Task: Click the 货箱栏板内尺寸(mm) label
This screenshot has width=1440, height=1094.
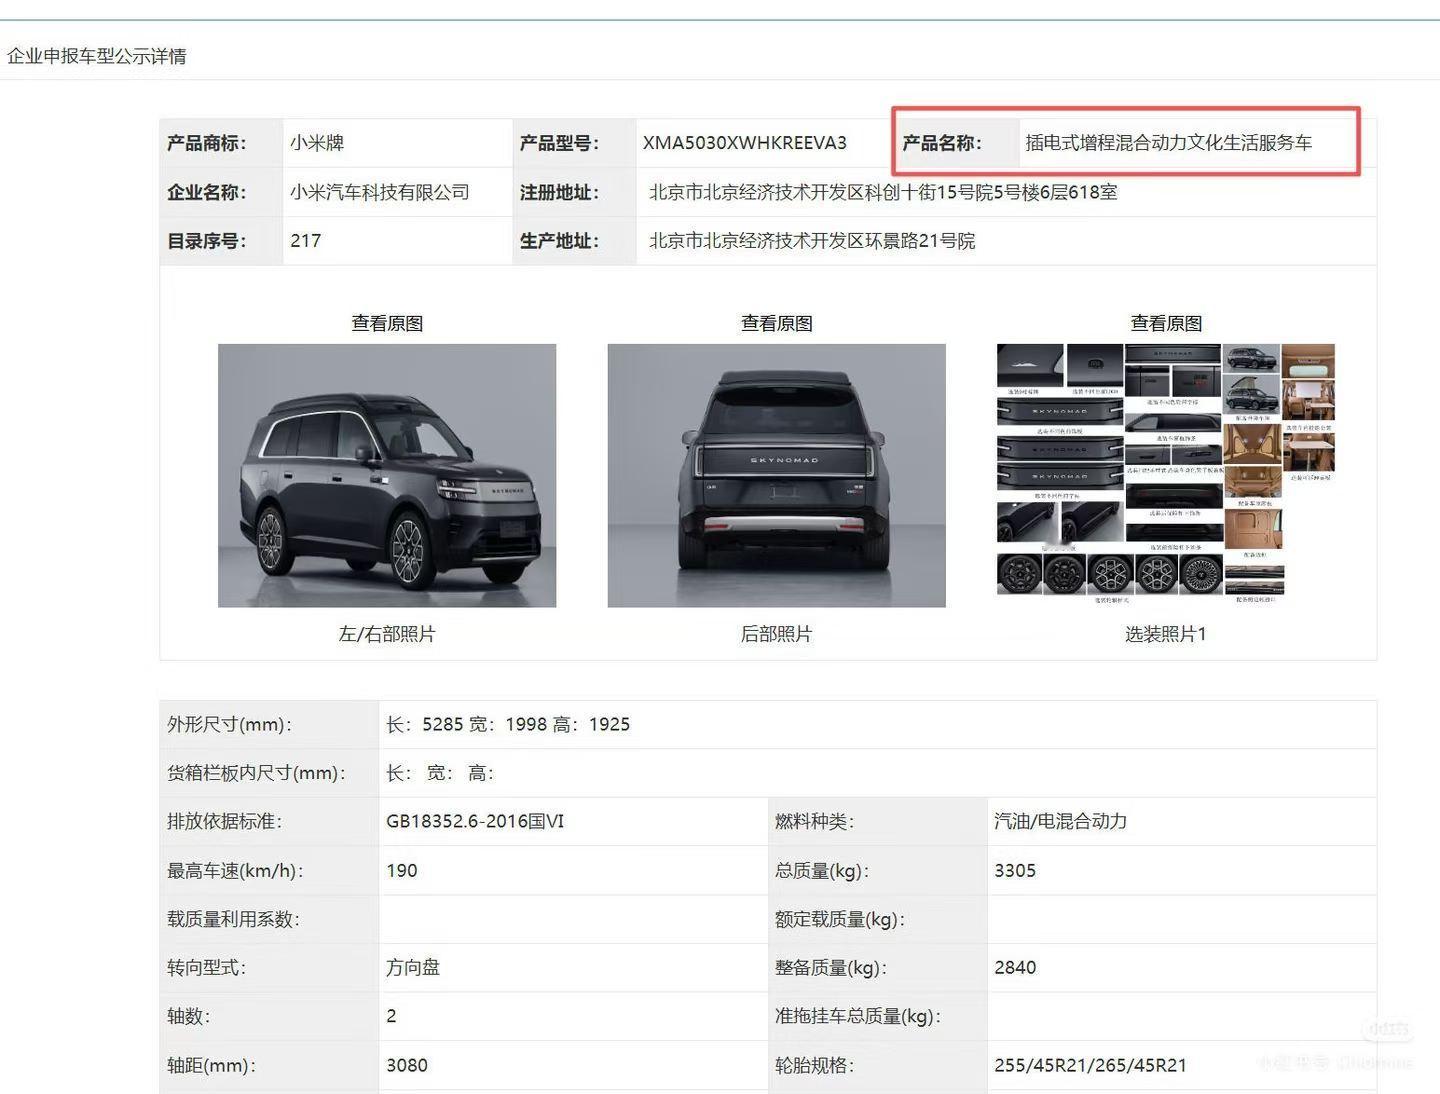Action: (256, 773)
